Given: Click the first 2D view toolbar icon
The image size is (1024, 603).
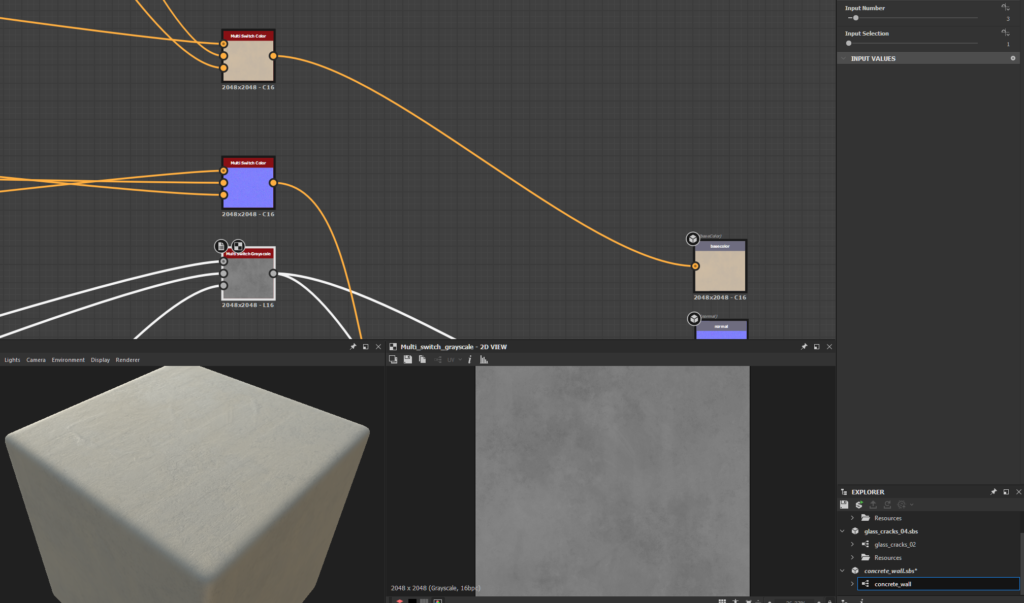Looking at the screenshot, I should coord(393,360).
